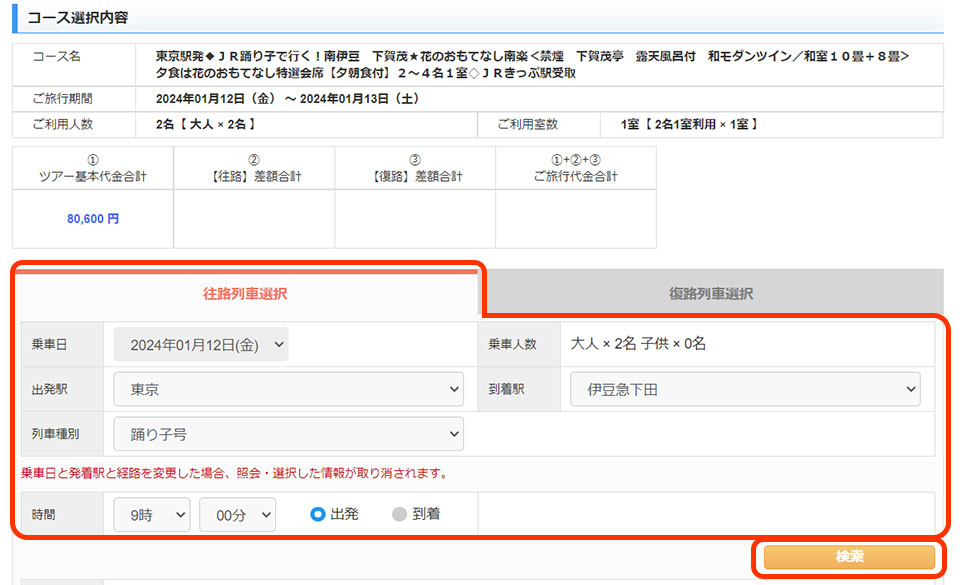Click the 【往路】差額合計 header cell
The width and height of the screenshot is (960, 585).
[x=254, y=168]
